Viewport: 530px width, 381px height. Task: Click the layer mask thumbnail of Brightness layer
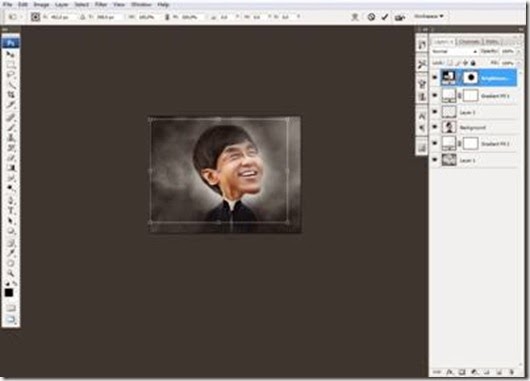470,78
